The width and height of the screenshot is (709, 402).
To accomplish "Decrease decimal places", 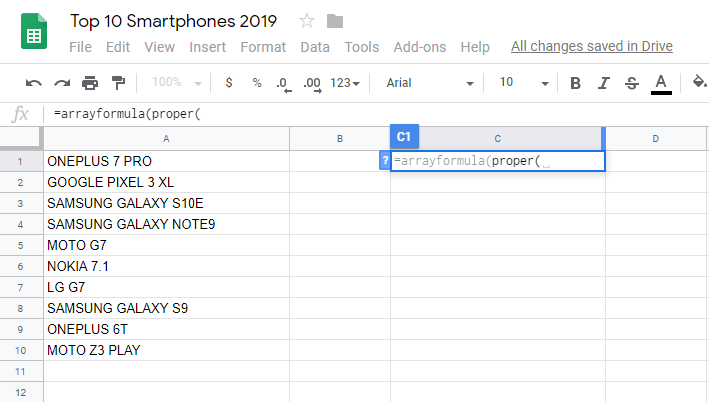I will click(x=284, y=84).
